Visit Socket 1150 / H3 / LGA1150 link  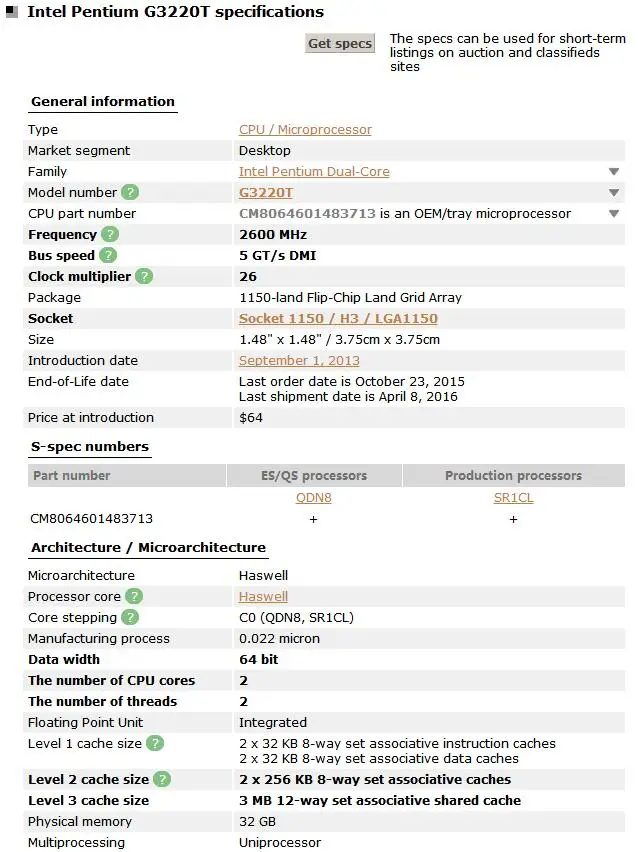338,319
